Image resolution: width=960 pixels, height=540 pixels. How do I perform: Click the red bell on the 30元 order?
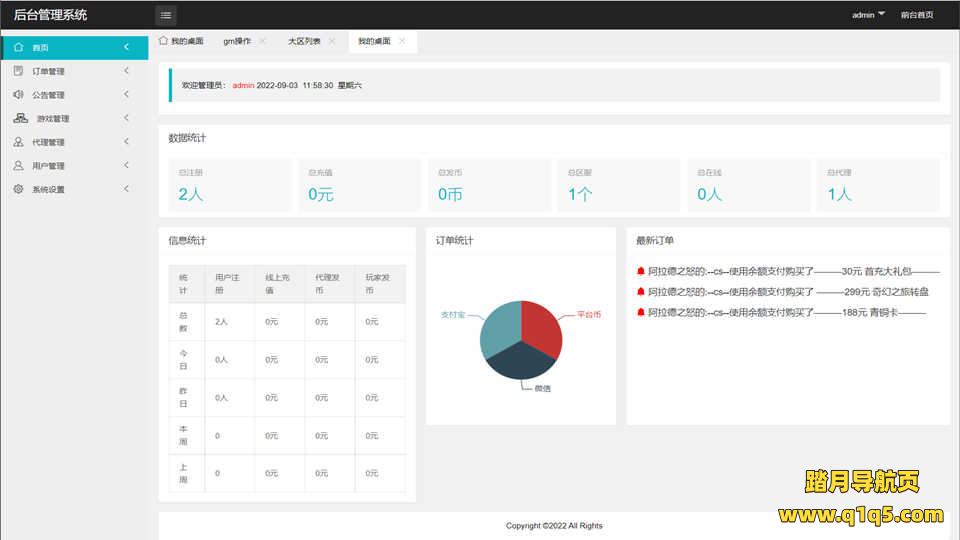pyautogui.click(x=640, y=271)
